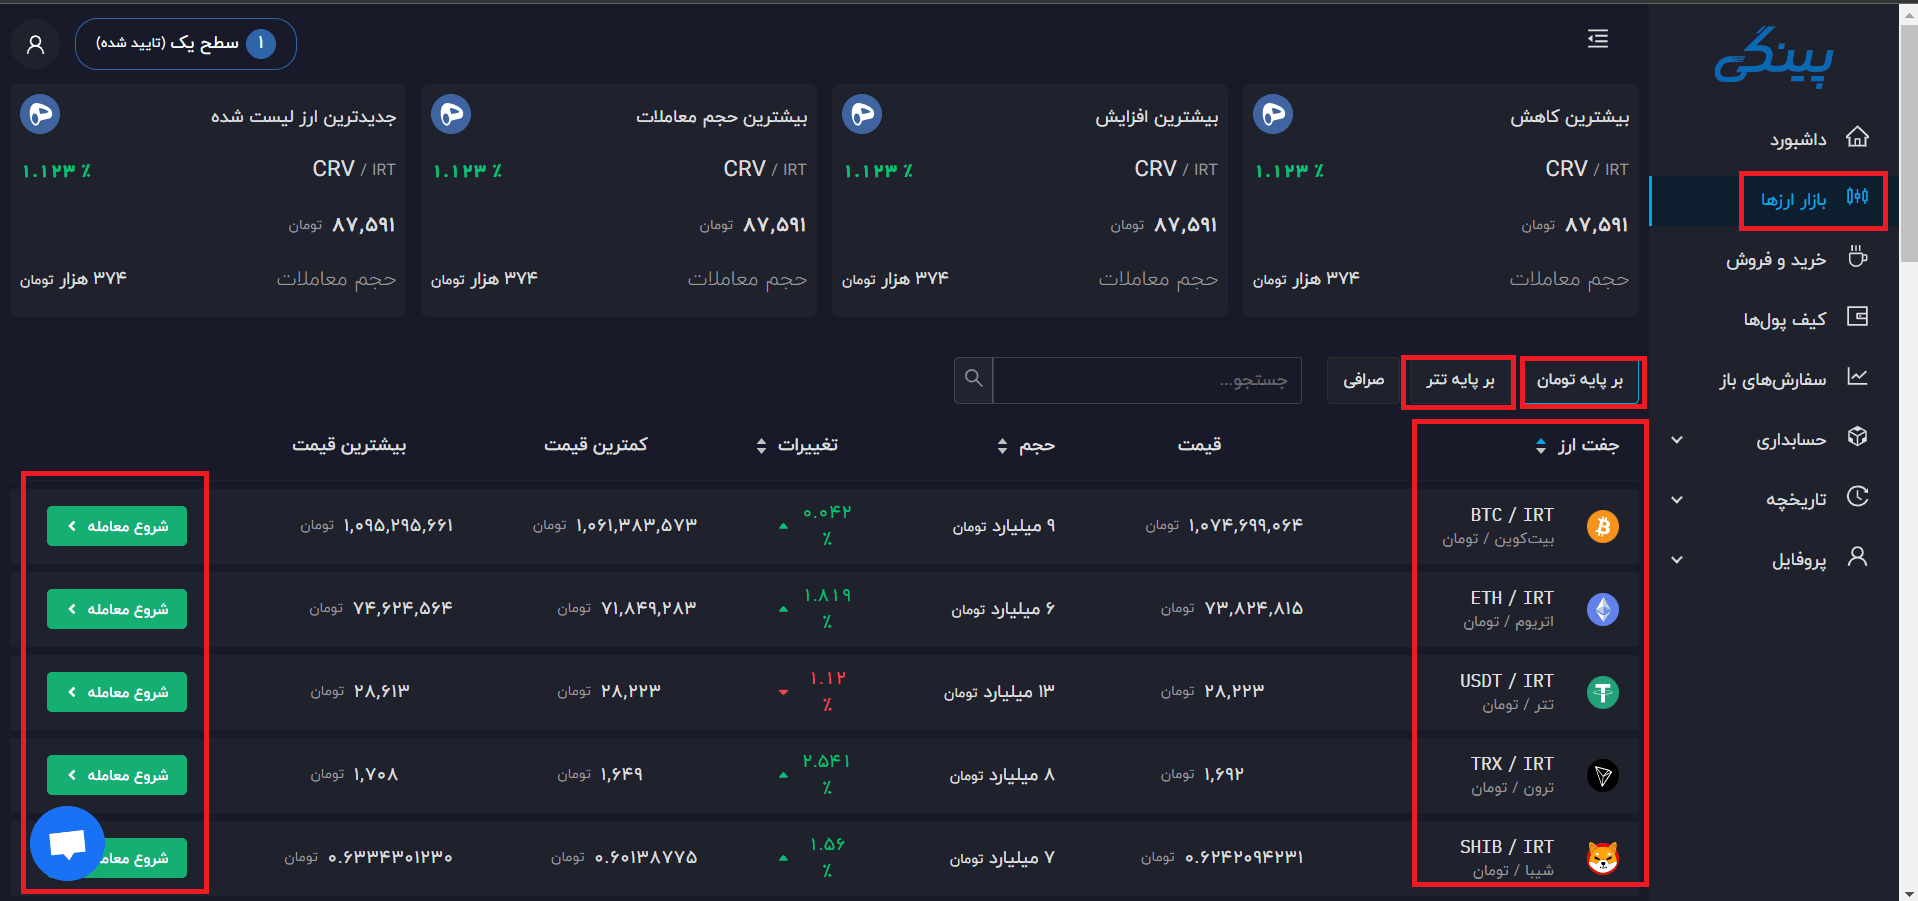The image size is (1918, 901).
Task: Click the Tether coin icon
Action: click(x=1603, y=692)
